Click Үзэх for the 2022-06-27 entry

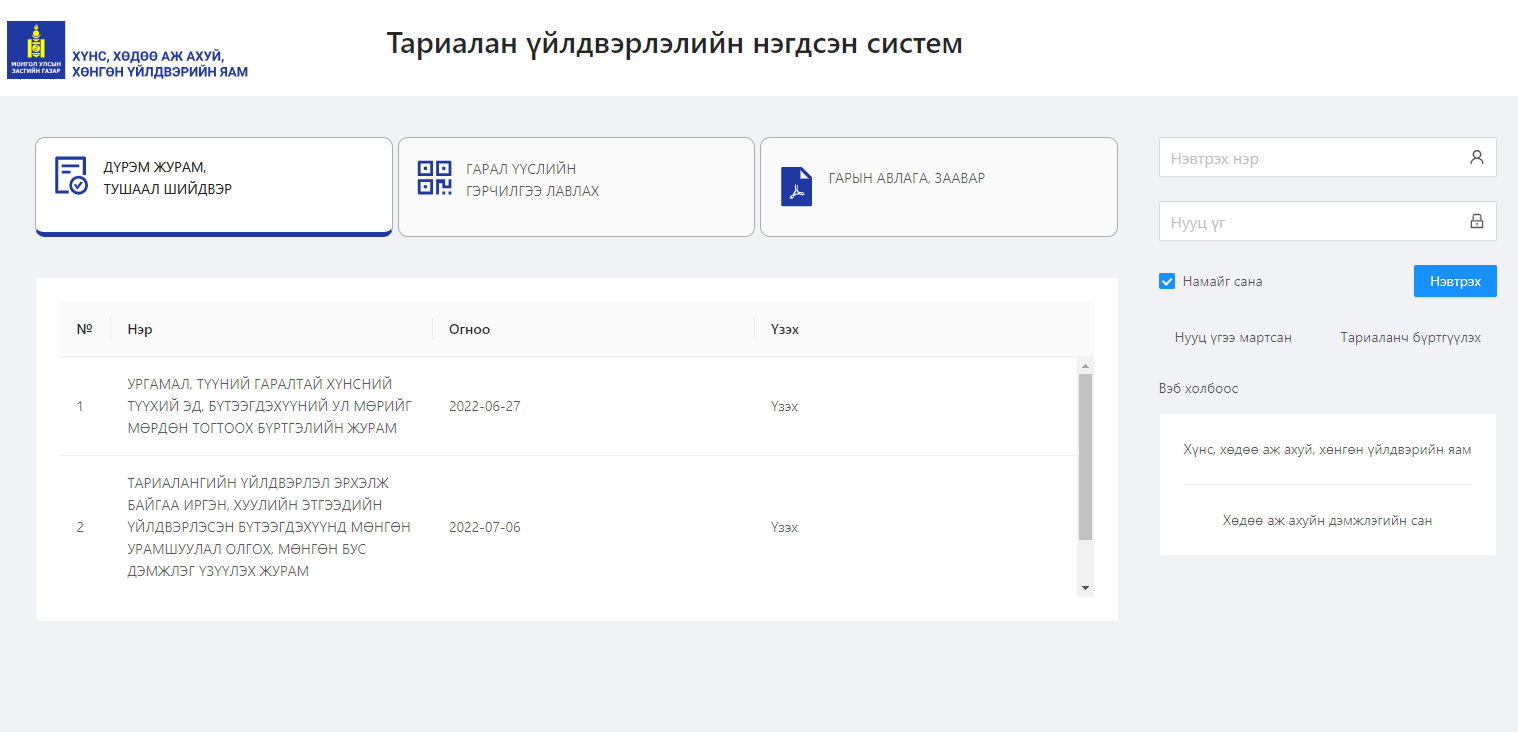click(784, 406)
